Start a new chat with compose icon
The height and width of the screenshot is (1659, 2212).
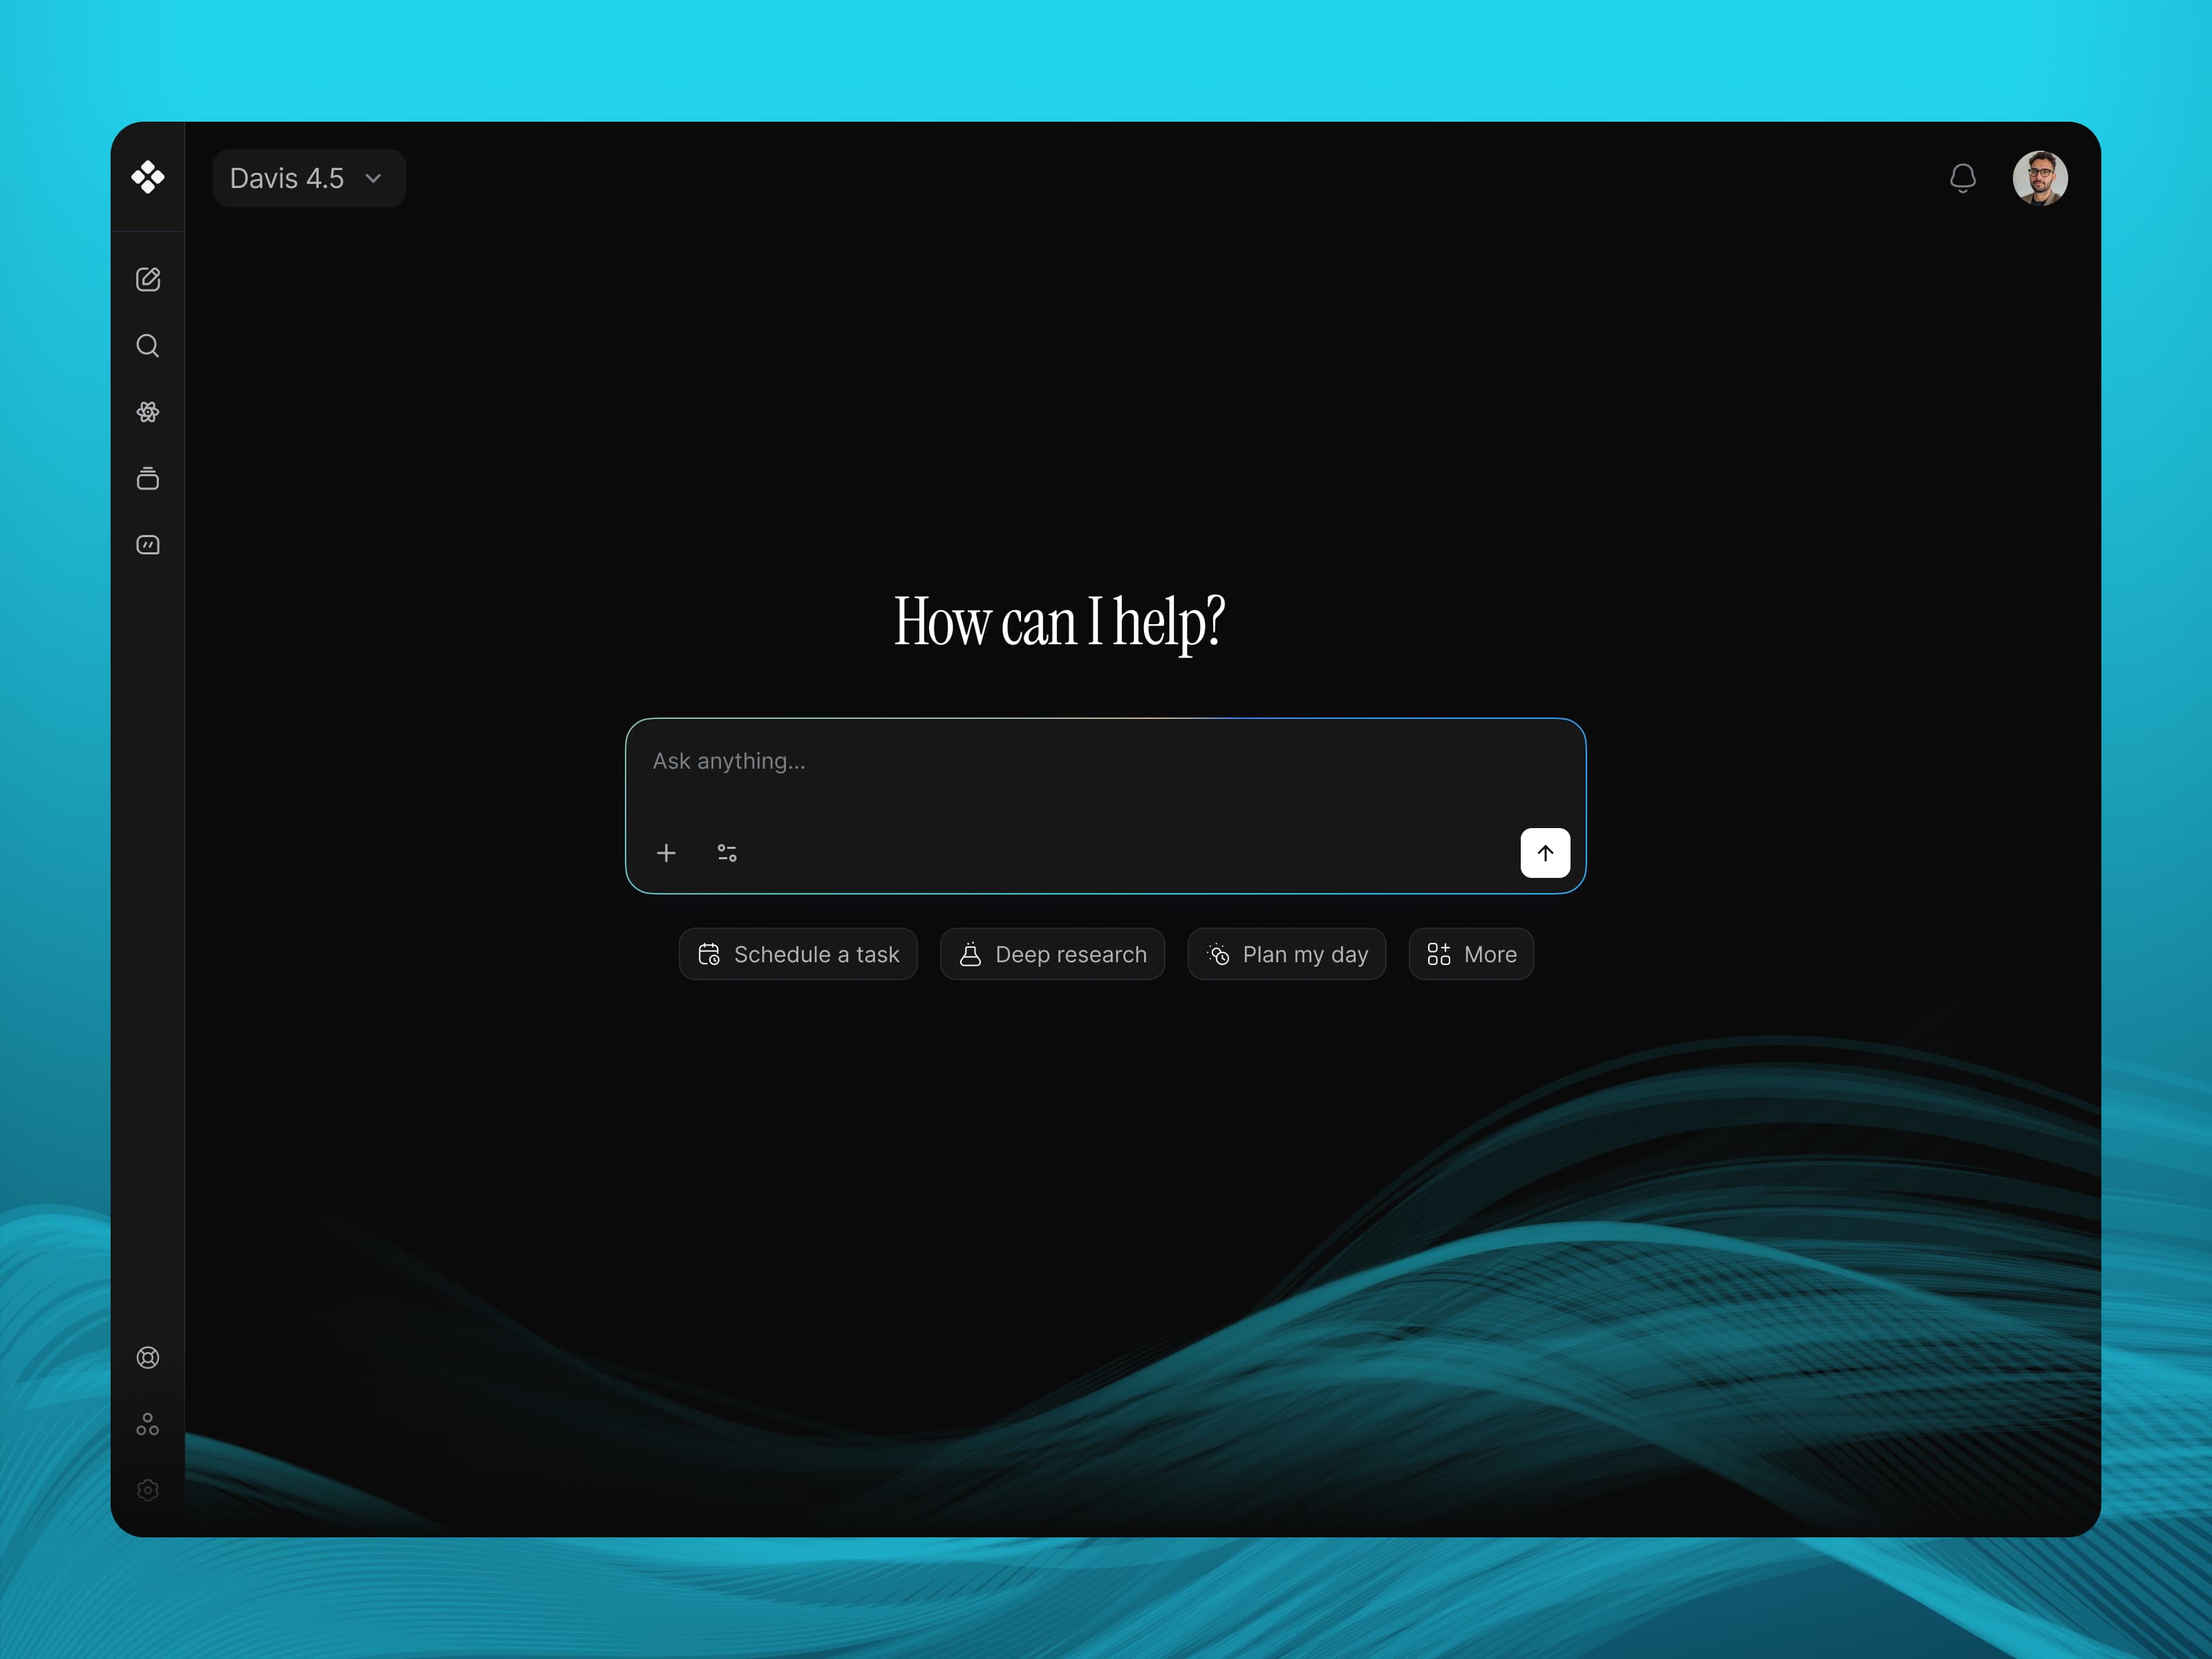(148, 279)
